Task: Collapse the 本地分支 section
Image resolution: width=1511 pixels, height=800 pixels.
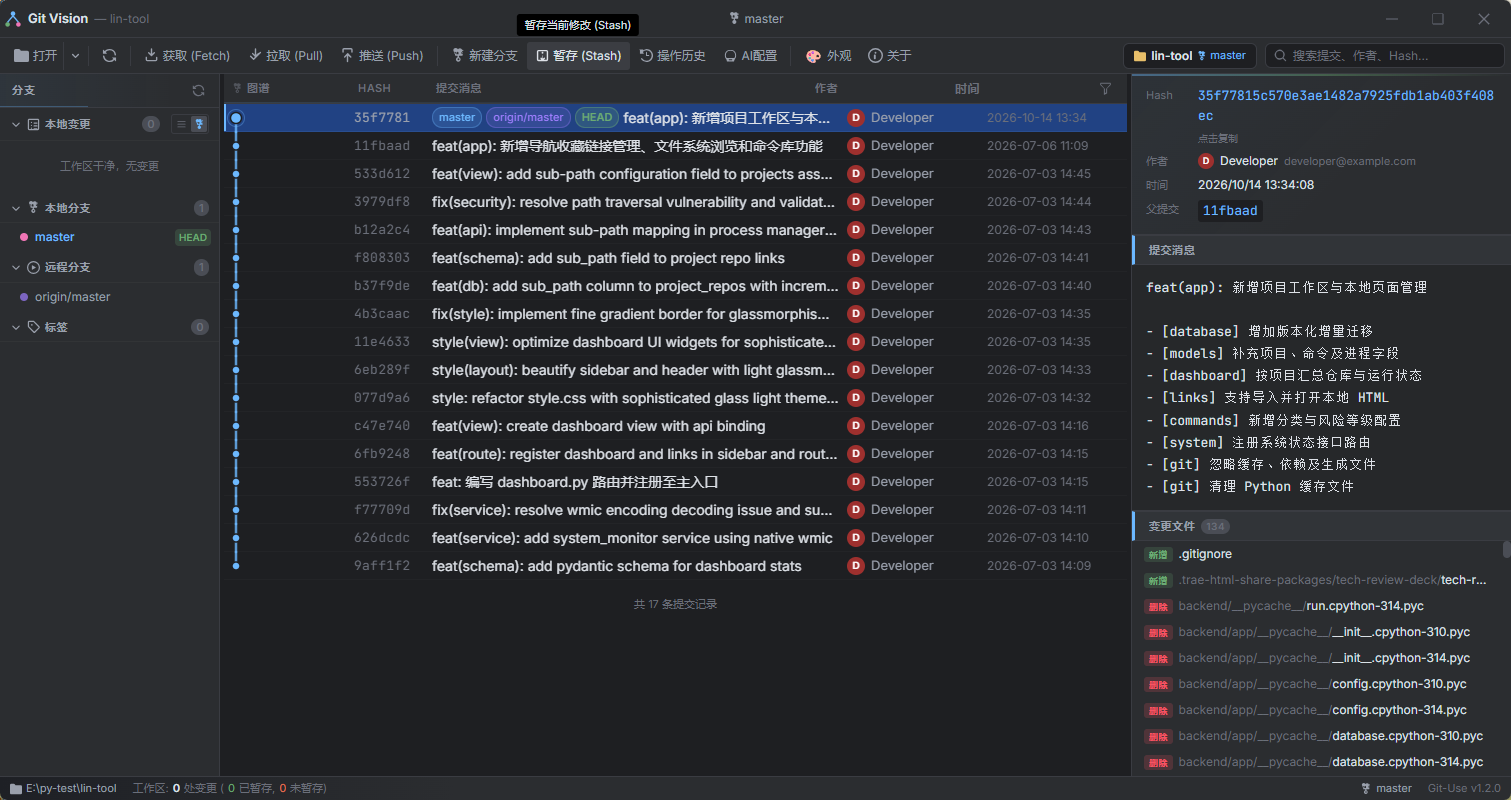Action: pyautogui.click(x=16, y=208)
